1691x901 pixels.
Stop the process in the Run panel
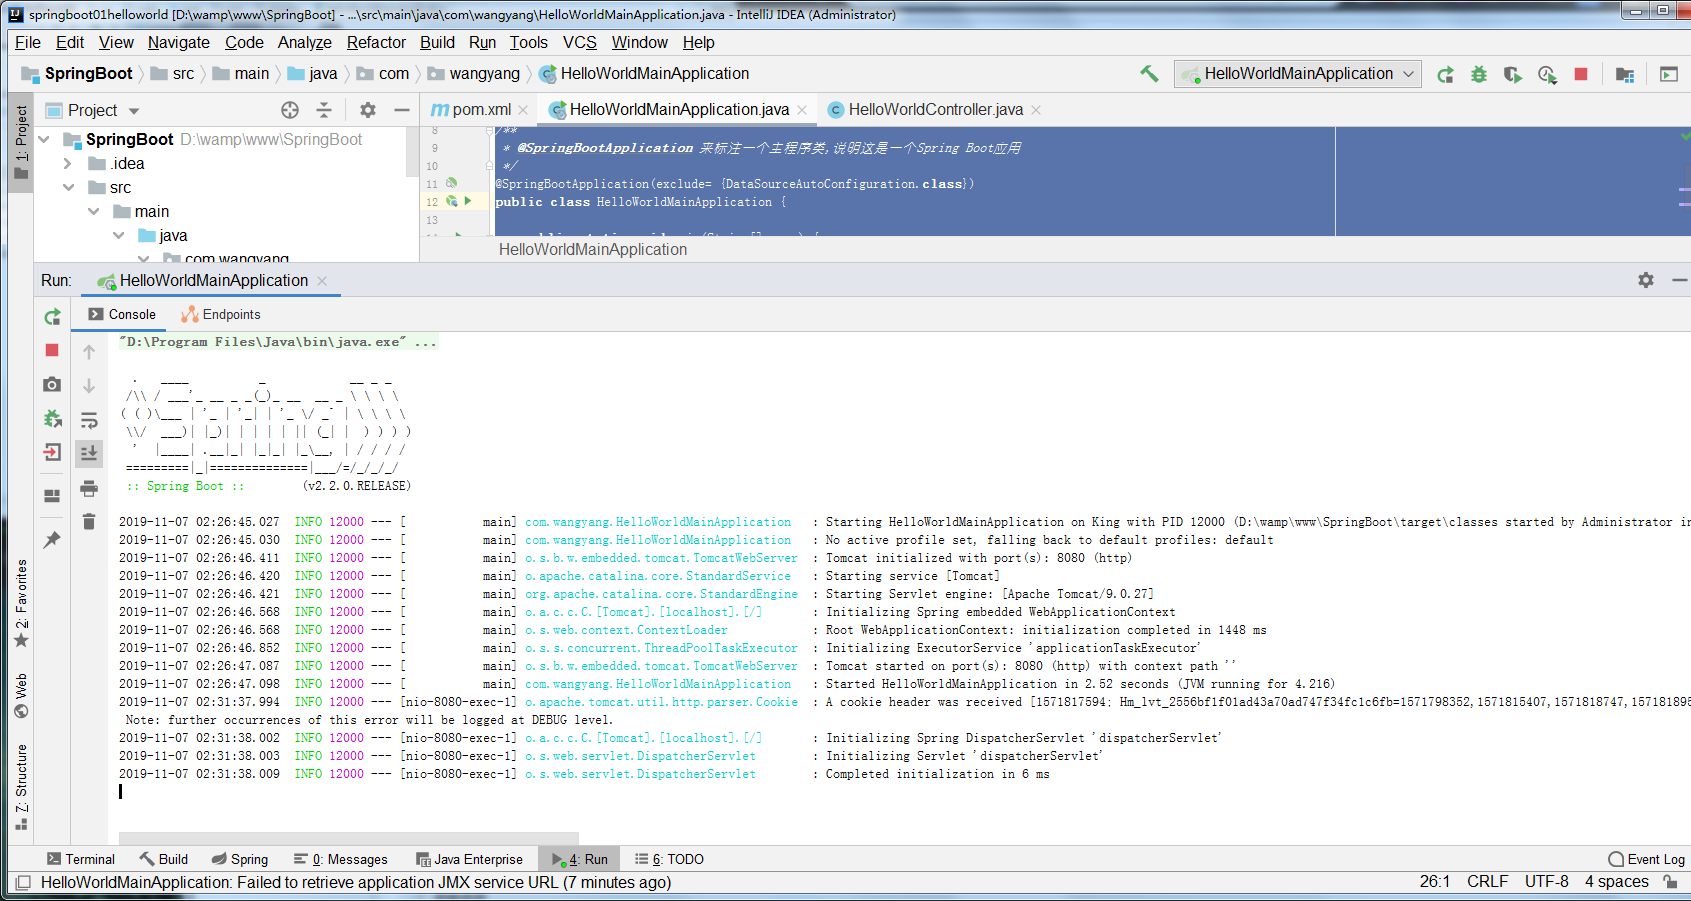coord(52,350)
